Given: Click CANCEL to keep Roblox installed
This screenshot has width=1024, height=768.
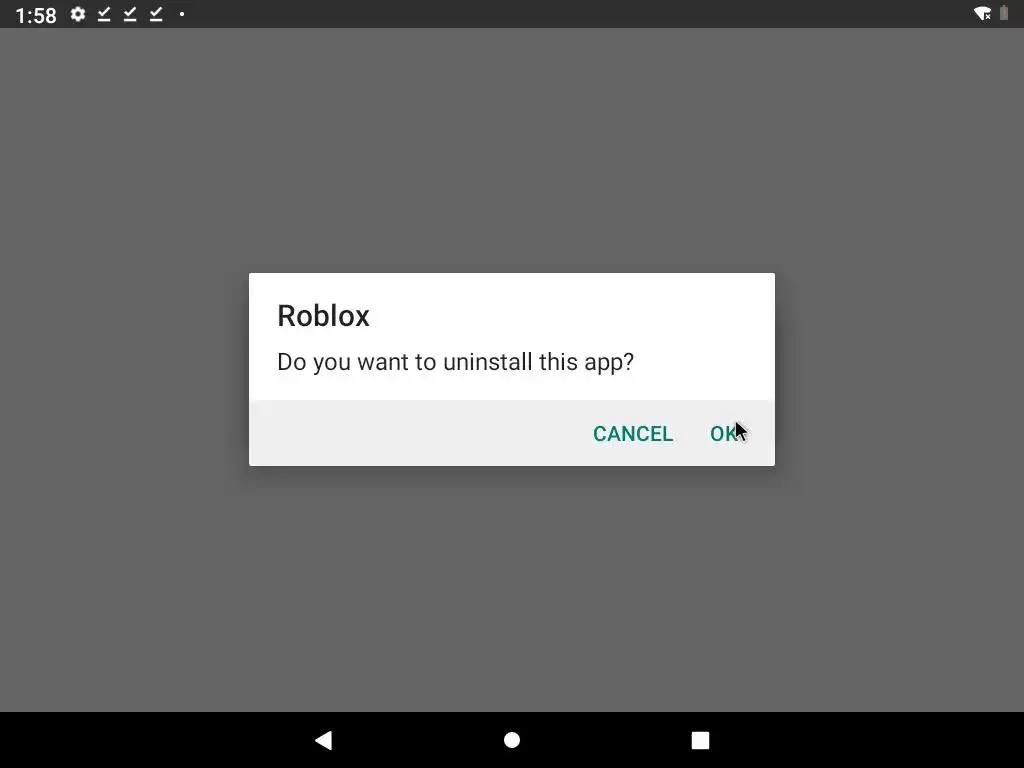Looking at the screenshot, I should (x=632, y=434).
